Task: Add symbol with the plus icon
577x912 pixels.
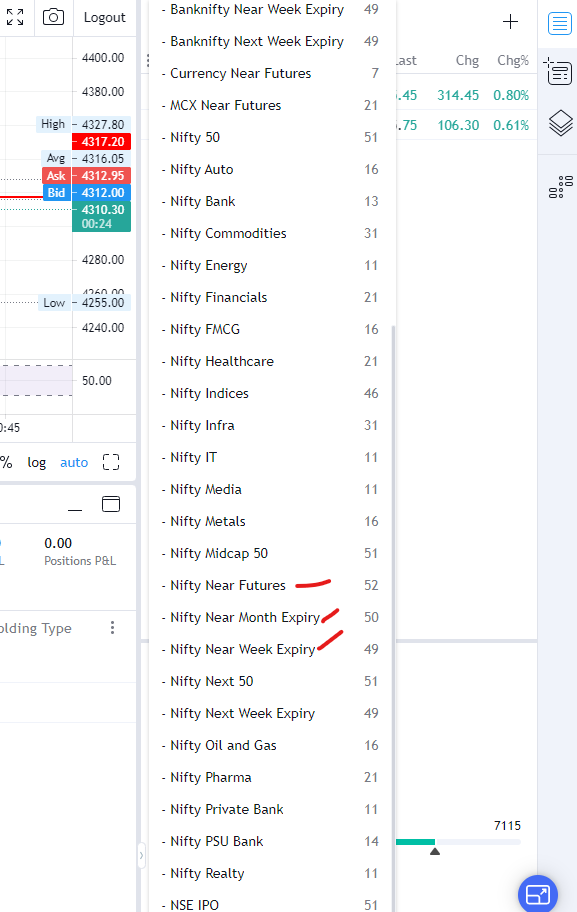Action: [x=510, y=22]
